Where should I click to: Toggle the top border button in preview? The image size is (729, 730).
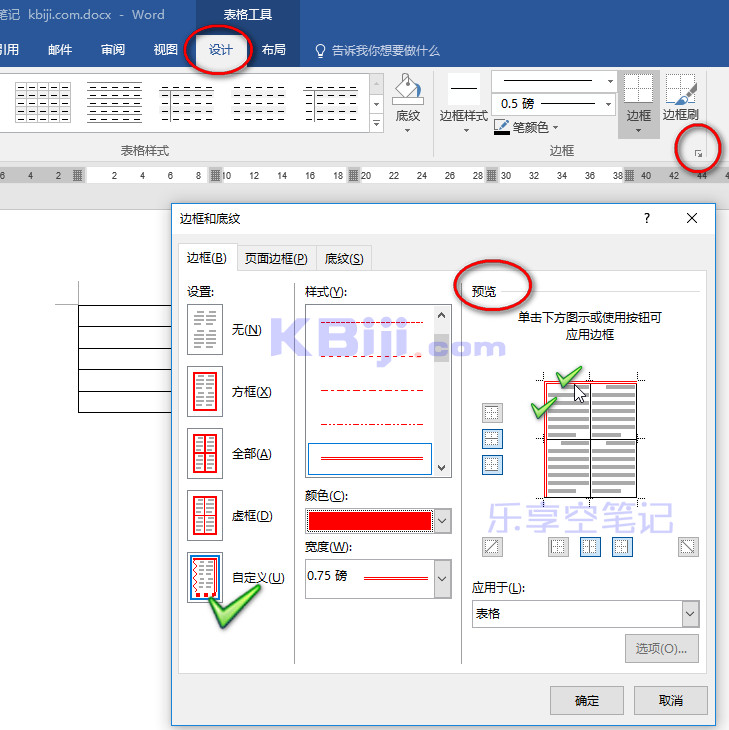pyautogui.click(x=493, y=413)
